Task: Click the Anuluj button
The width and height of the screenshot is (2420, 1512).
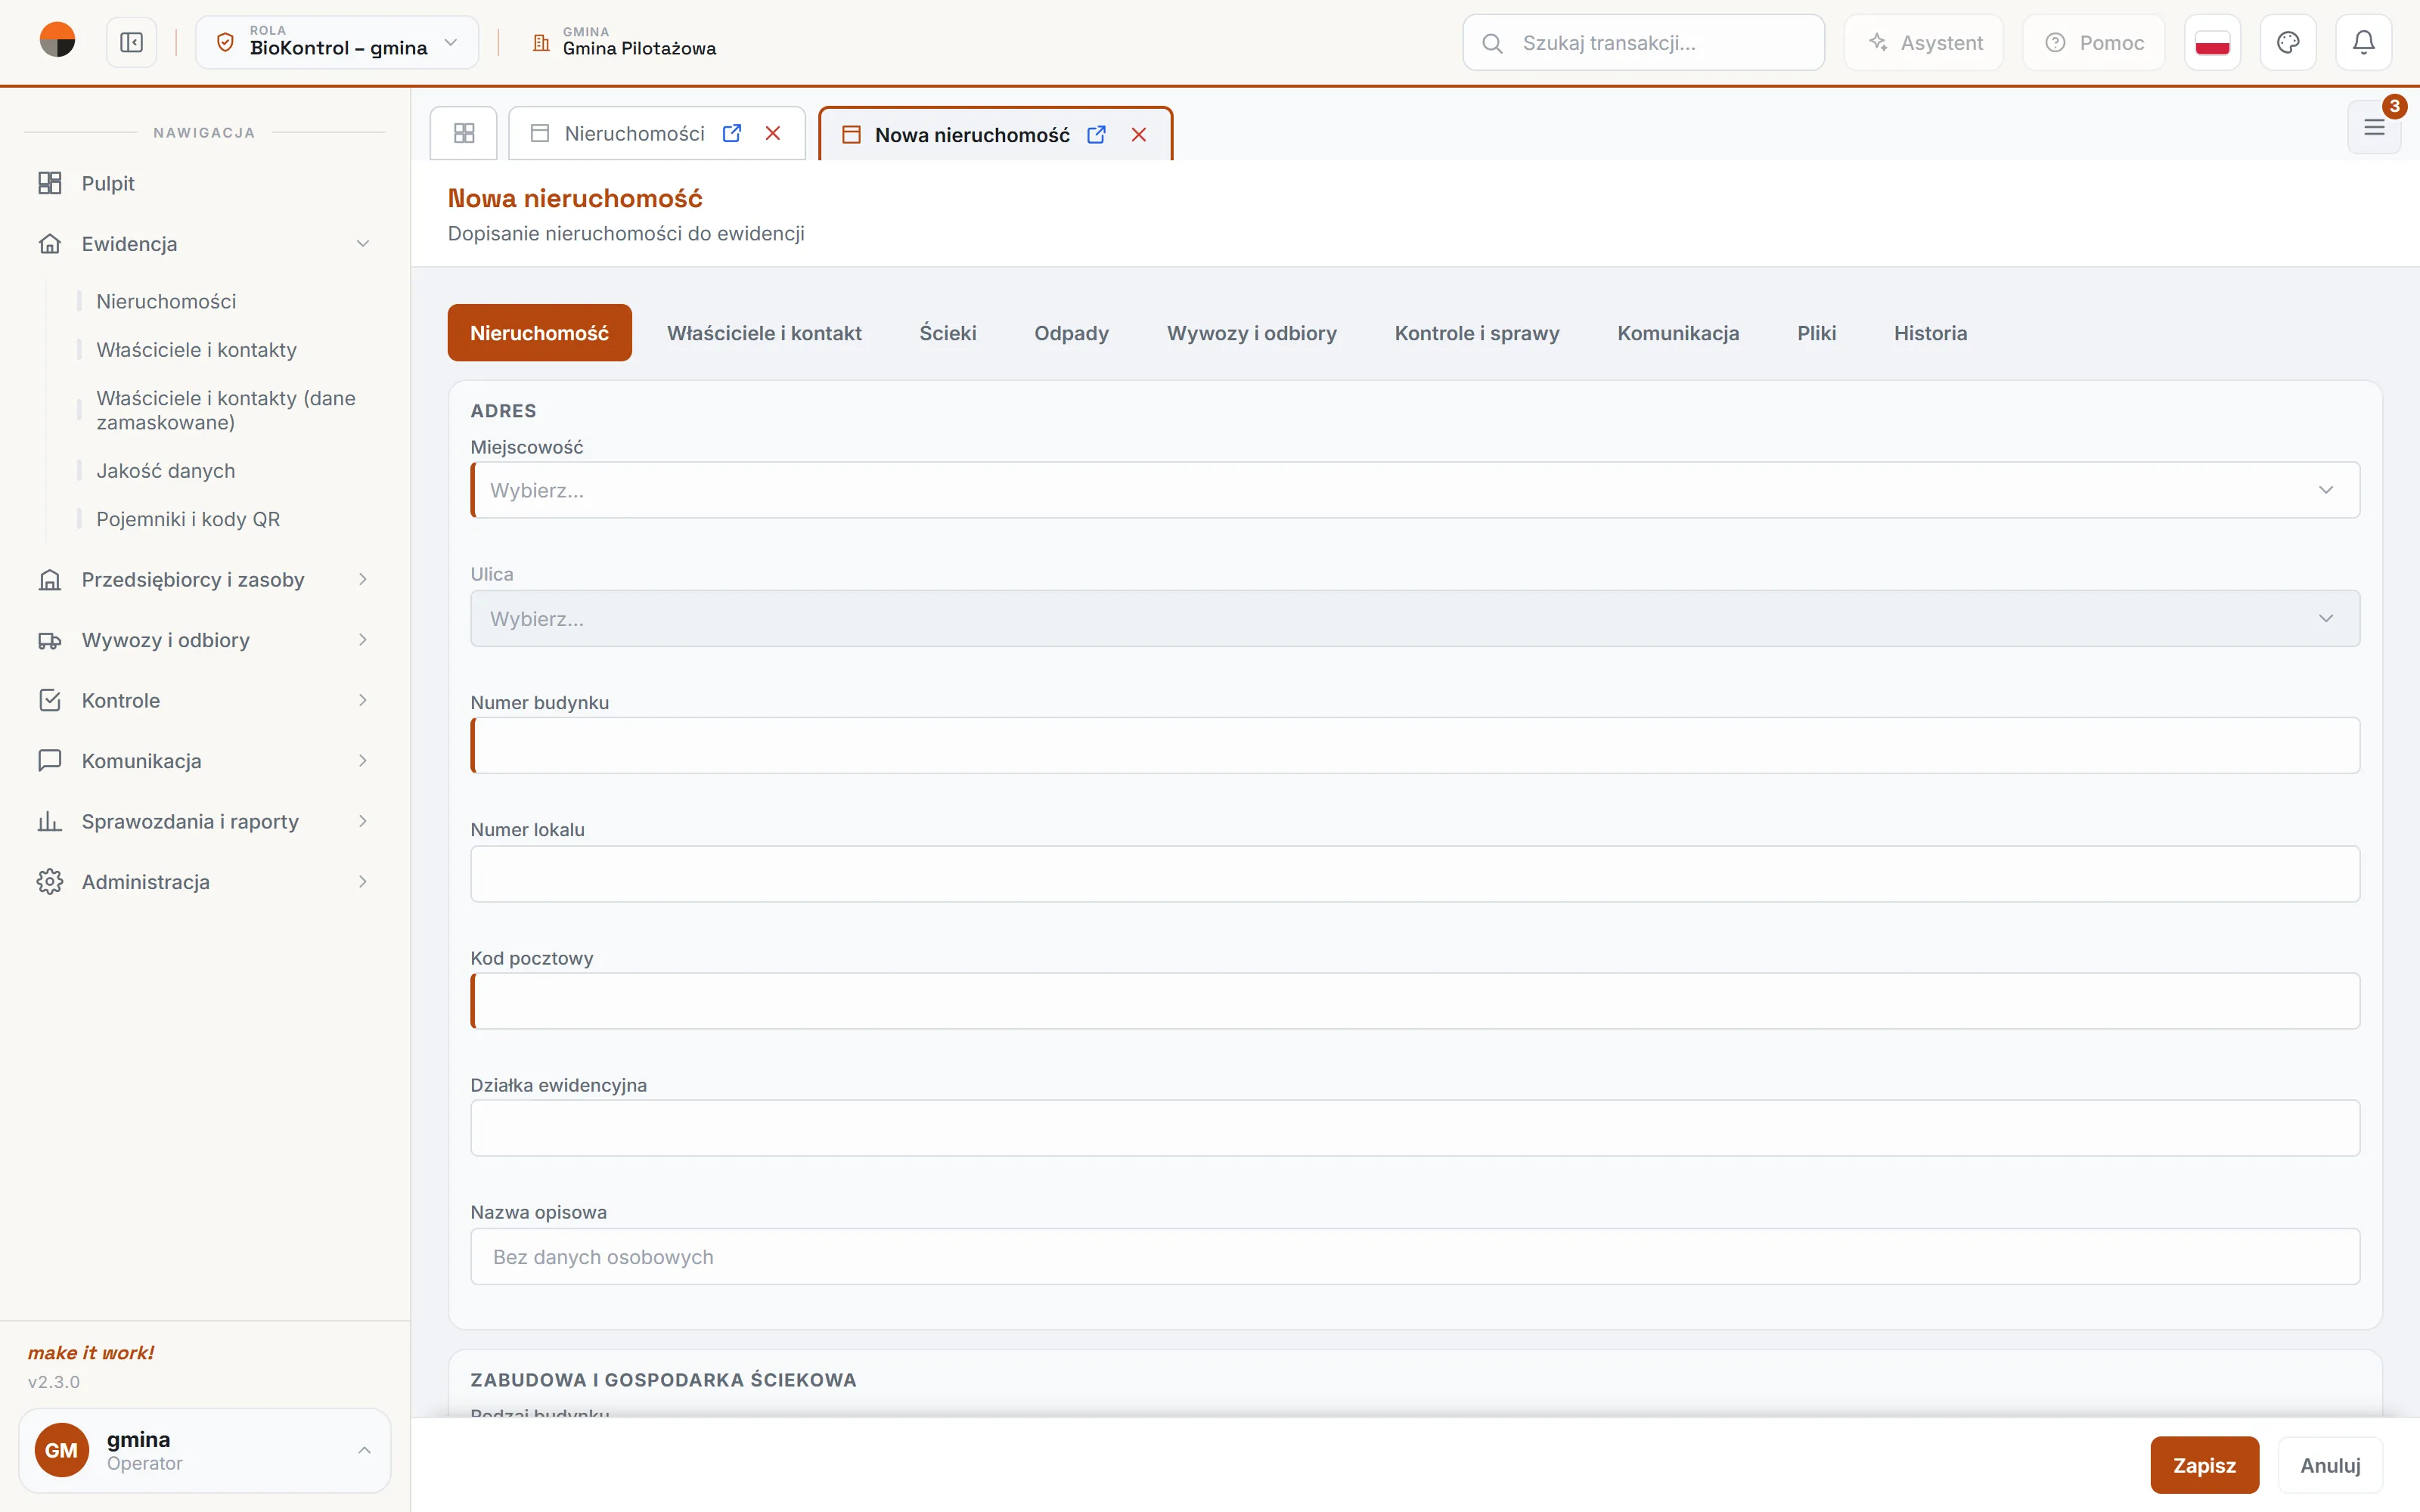Action: pos(2330,1465)
